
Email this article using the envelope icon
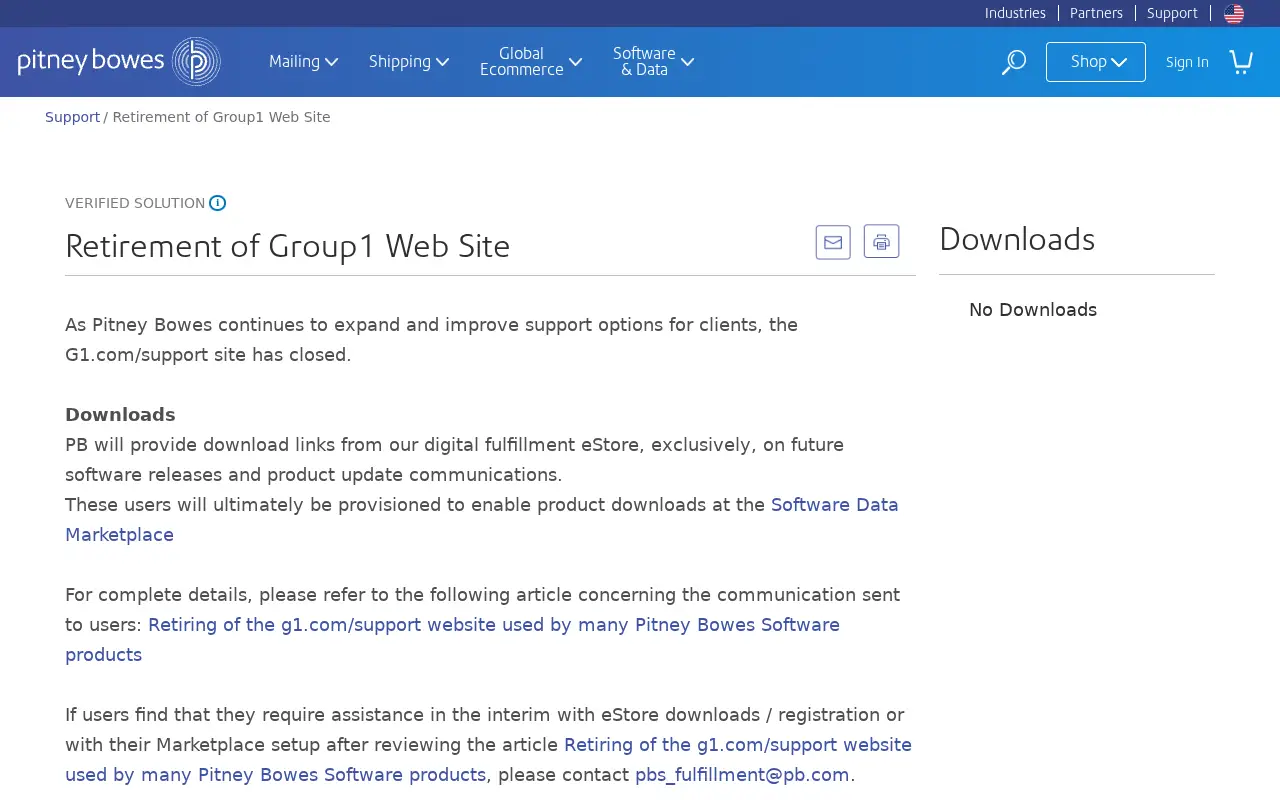pyautogui.click(x=833, y=242)
